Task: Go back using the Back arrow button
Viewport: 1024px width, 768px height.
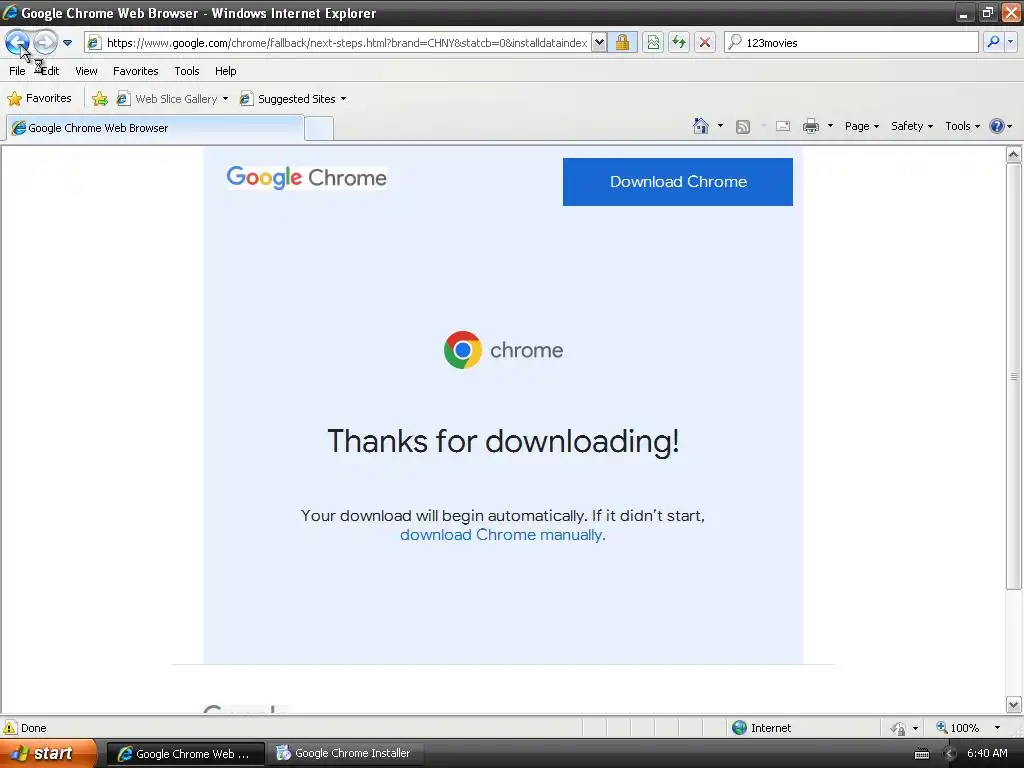Action: pyautogui.click(x=18, y=42)
